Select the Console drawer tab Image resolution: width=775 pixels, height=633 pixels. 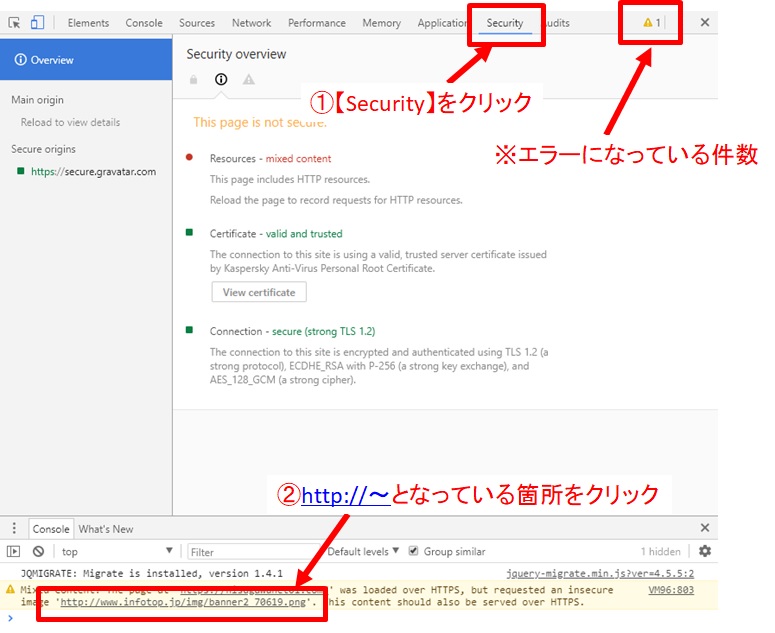tap(51, 529)
